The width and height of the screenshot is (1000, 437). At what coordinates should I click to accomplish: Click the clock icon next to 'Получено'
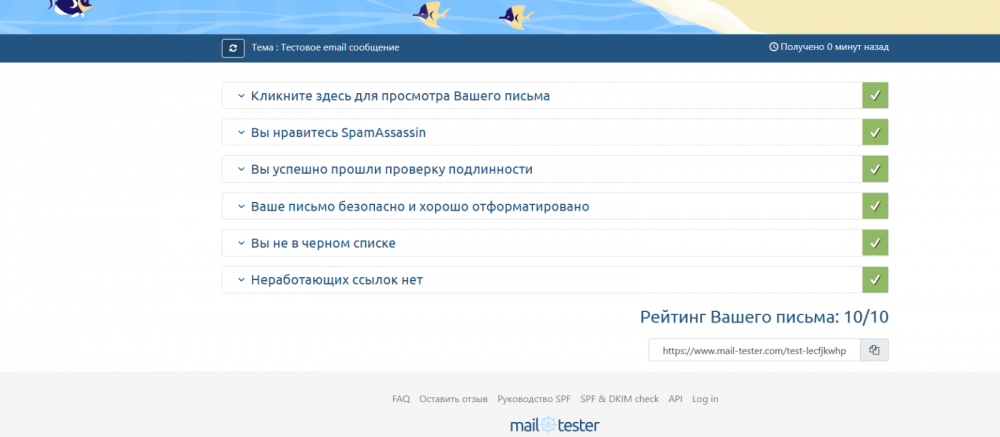(x=773, y=47)
